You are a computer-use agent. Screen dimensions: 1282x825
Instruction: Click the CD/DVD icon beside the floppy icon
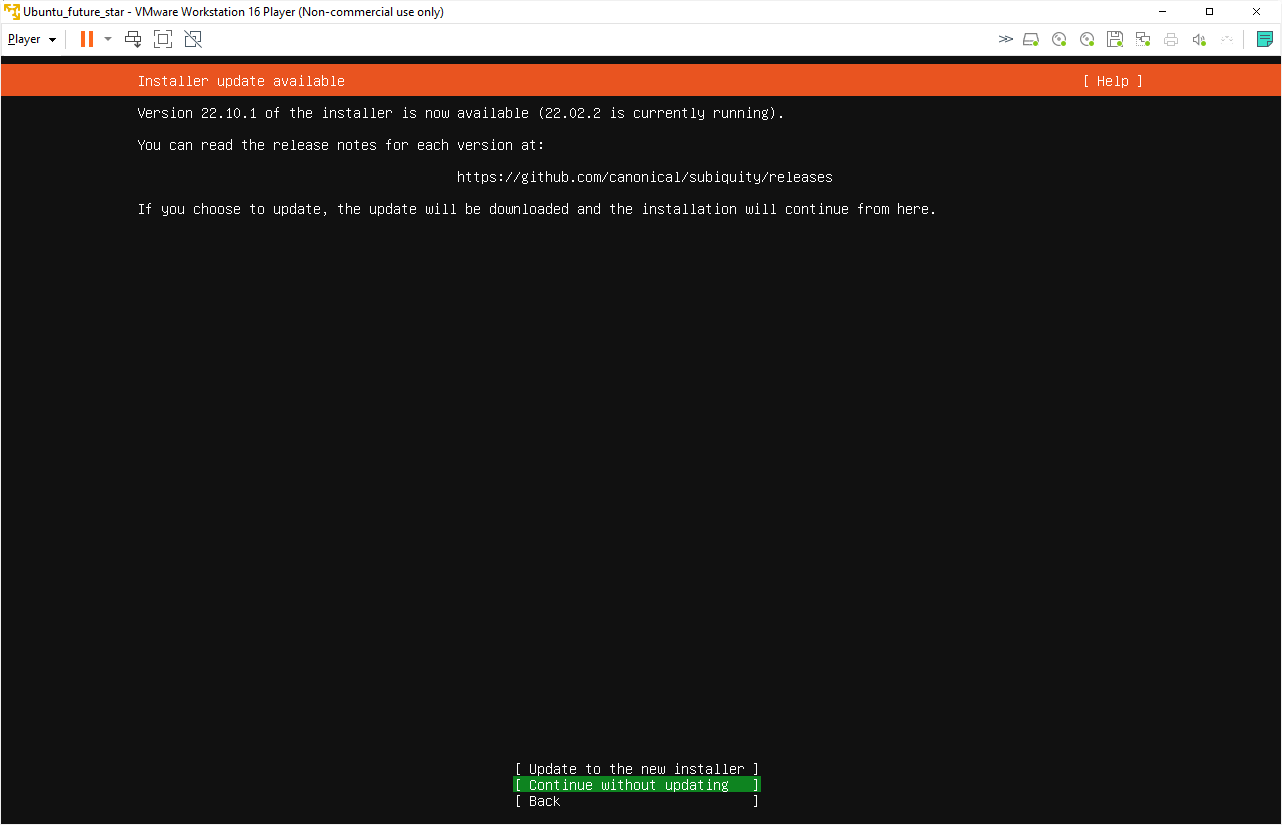[x=1087, y=39]
